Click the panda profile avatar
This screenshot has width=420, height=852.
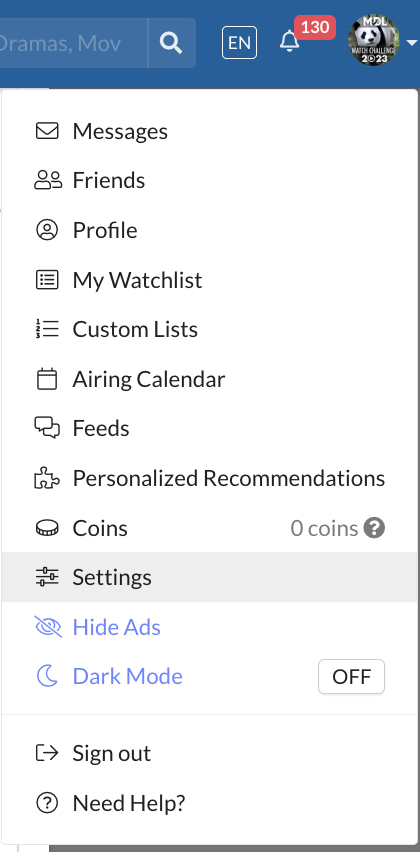(374, 41)
